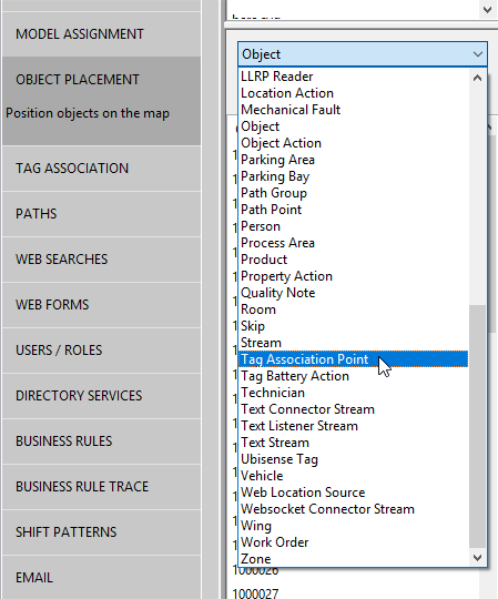Image resolution: width=498 pixels, height=599 pixels.
Task: Select Technician type
Action: [353, 392]
